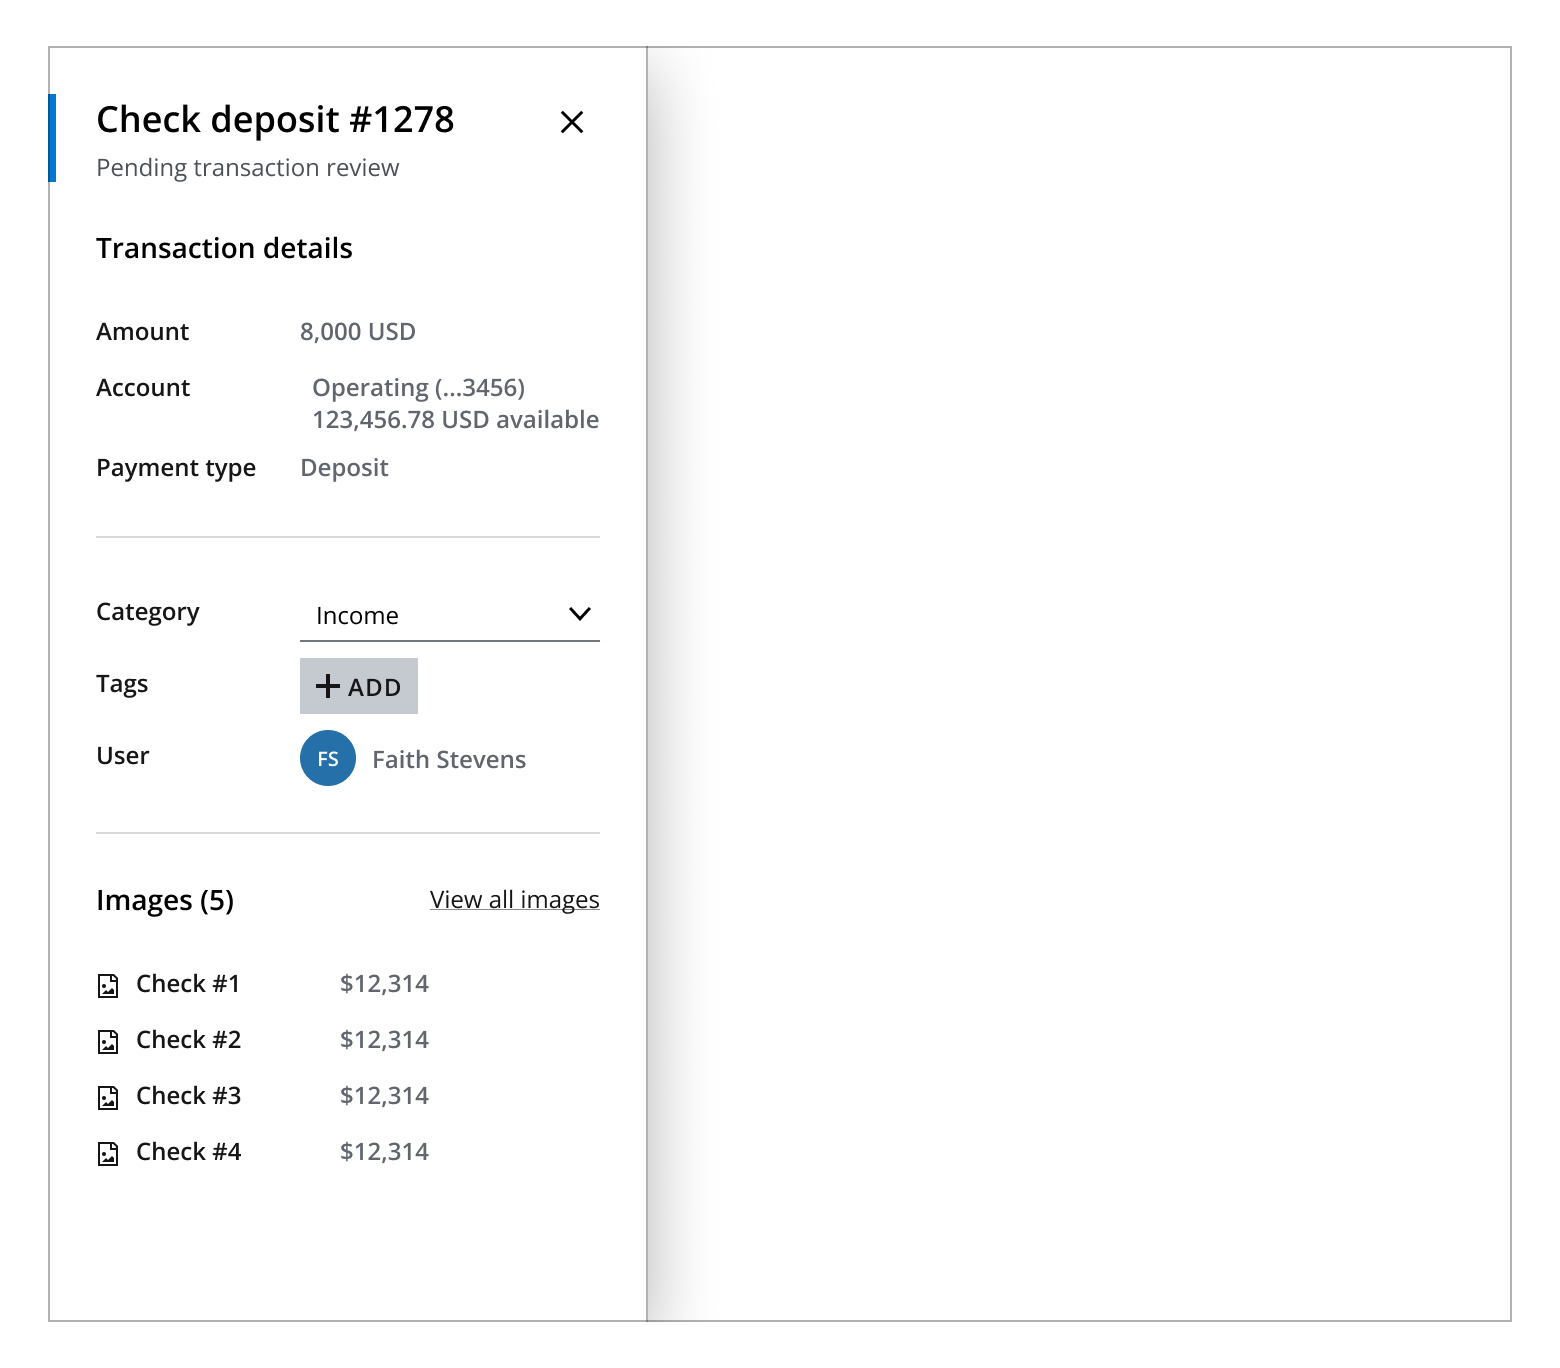1560x1368 pixels.
Task: Expand the chevron next to Income
Action: 581,614
